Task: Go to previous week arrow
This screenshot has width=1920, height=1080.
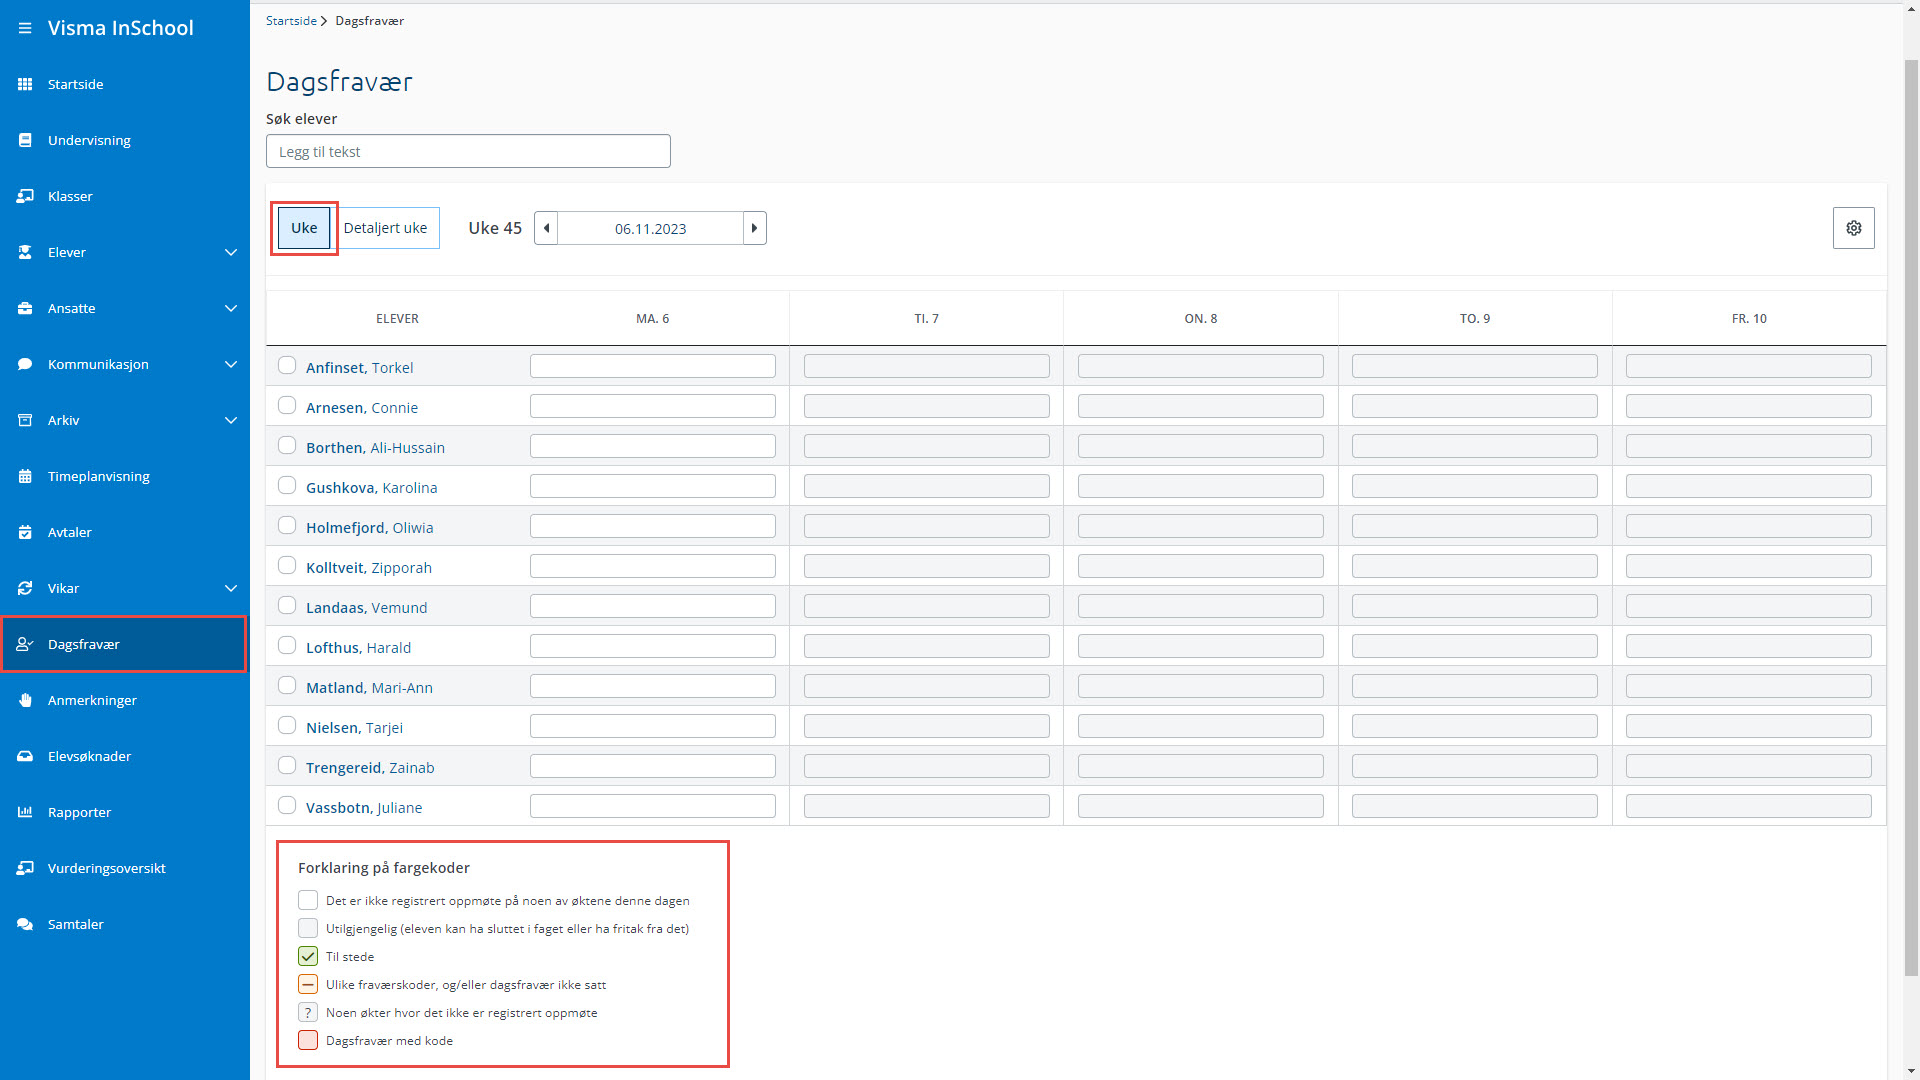Action: point(546,228)
